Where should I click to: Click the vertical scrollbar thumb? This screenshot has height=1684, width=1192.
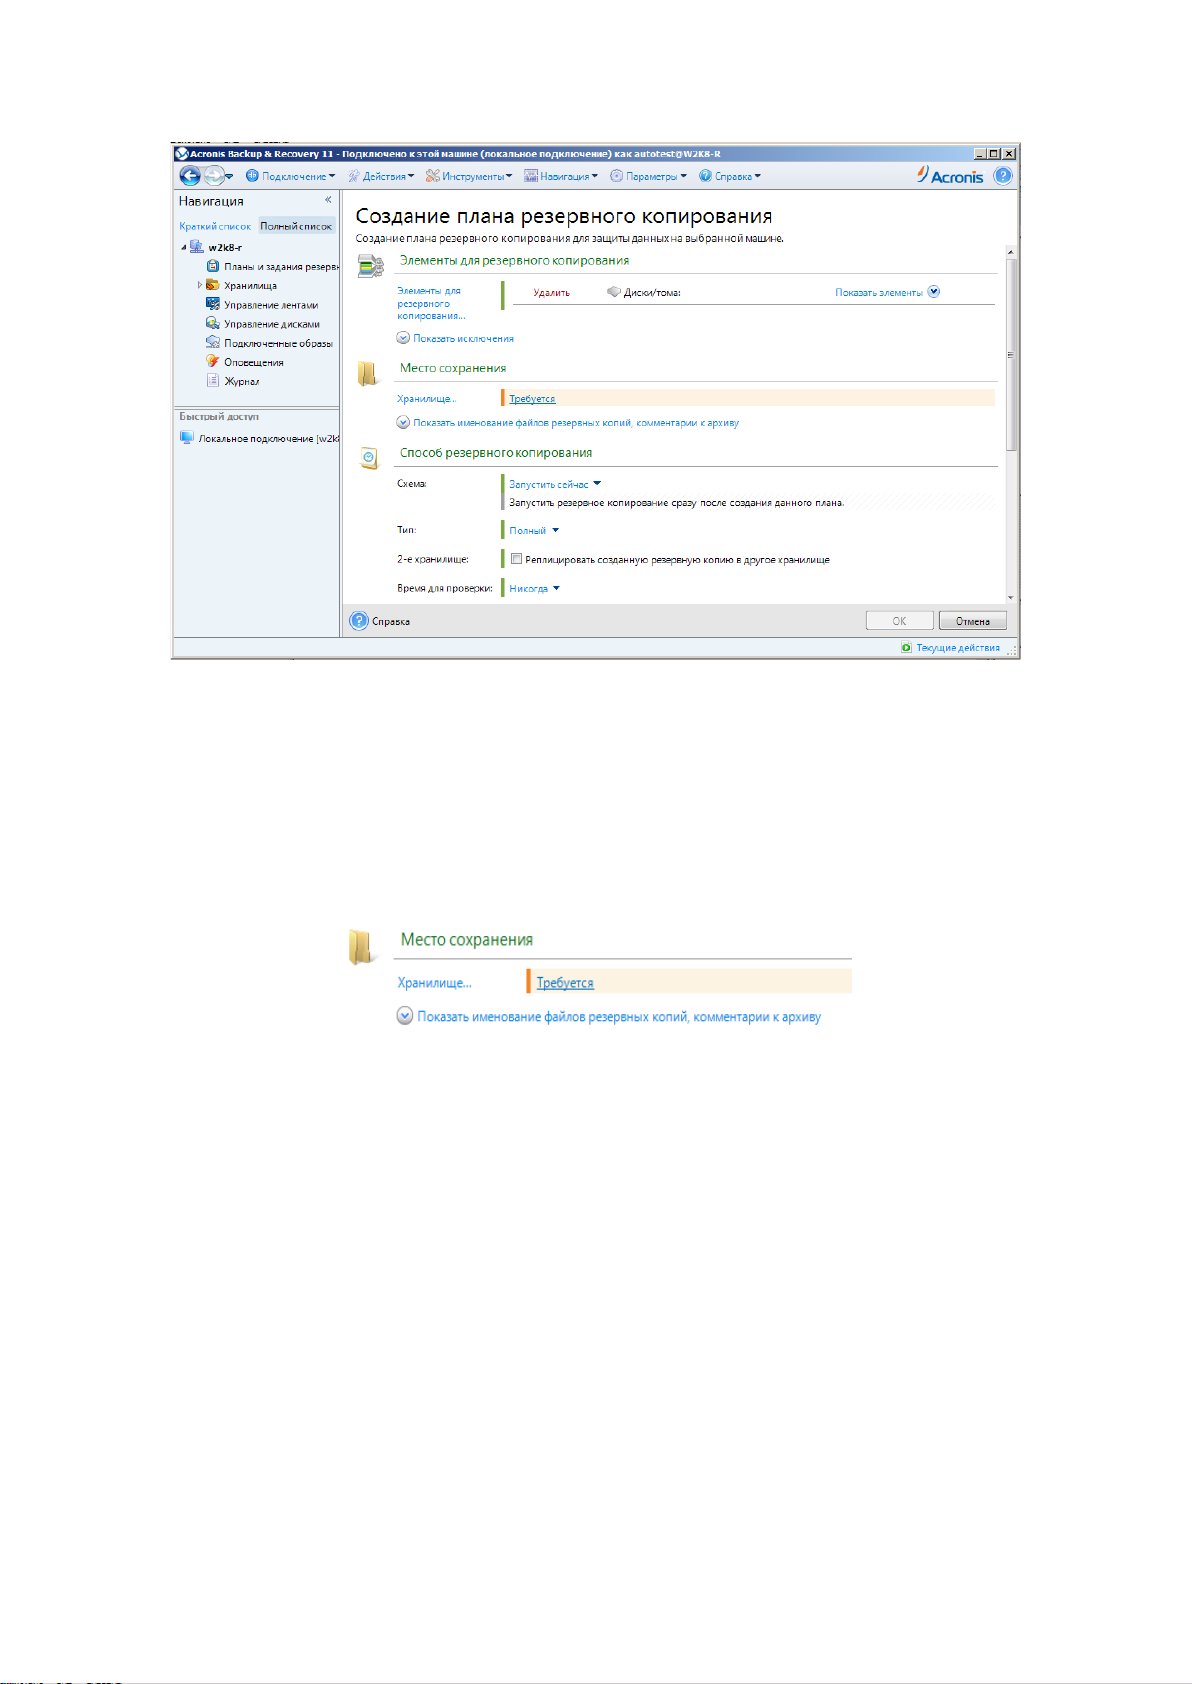point(1011,354)
